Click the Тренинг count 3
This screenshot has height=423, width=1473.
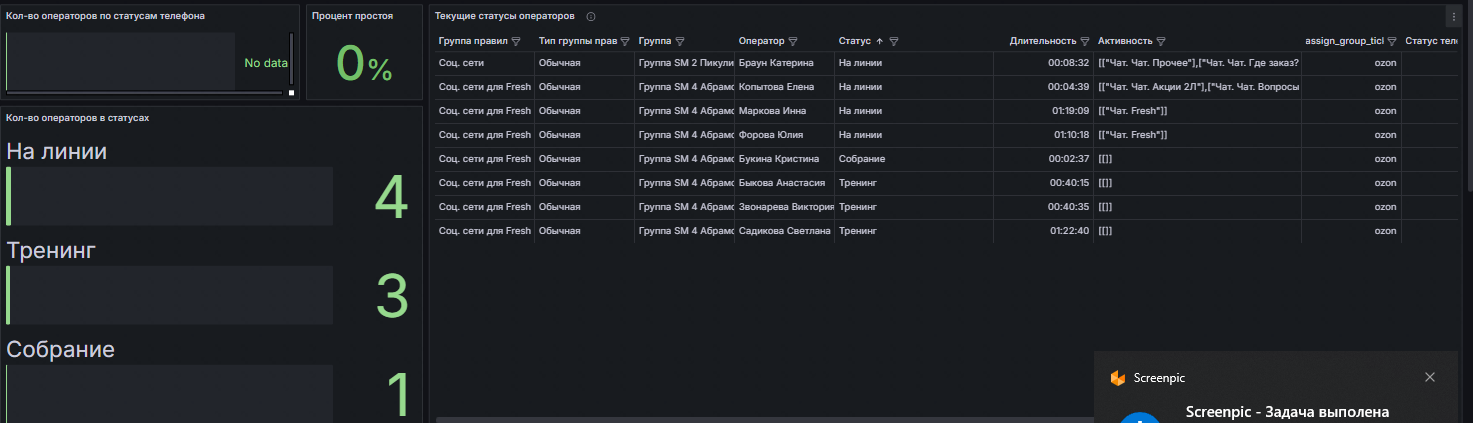[391, 296]
